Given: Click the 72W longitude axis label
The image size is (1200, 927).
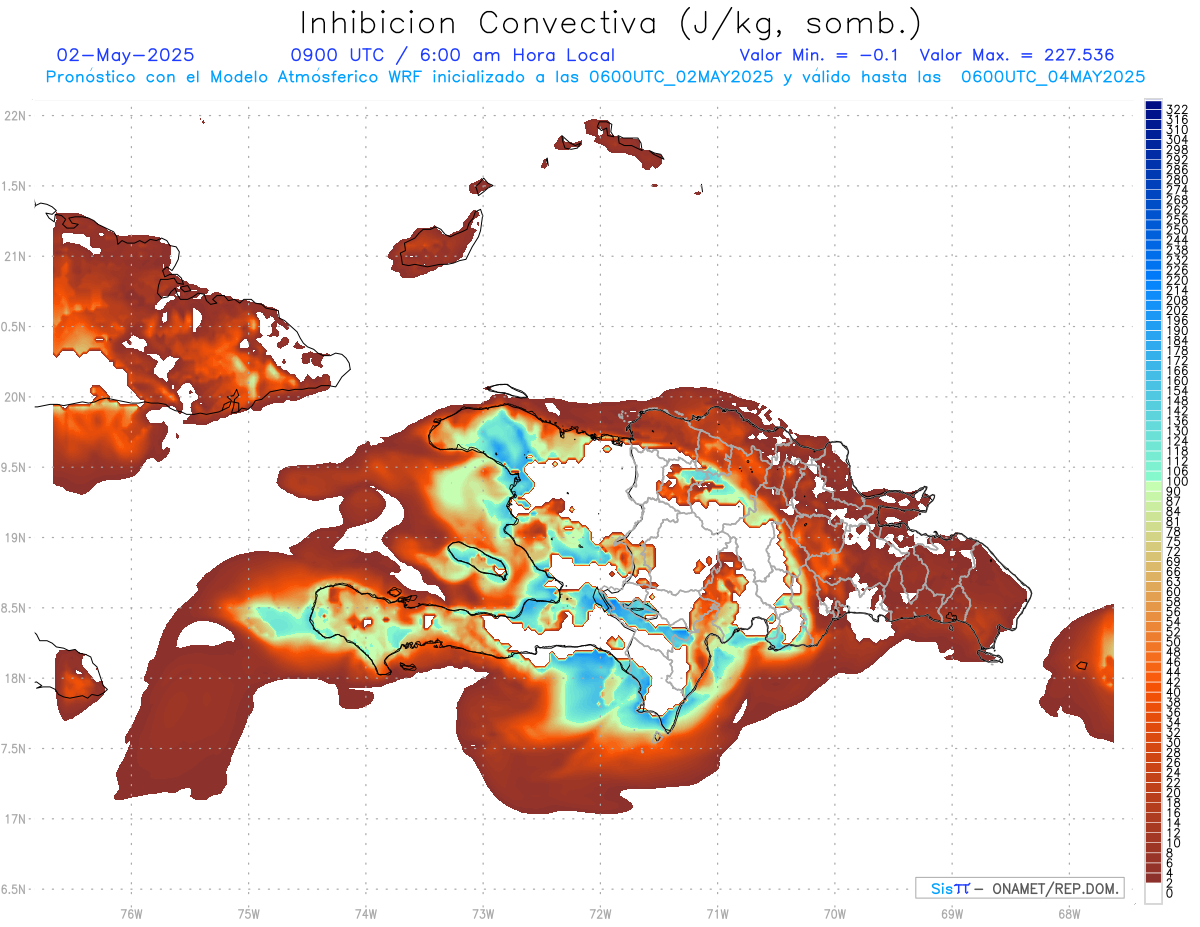Looking at the screenshot, I should tap(600, 912).
